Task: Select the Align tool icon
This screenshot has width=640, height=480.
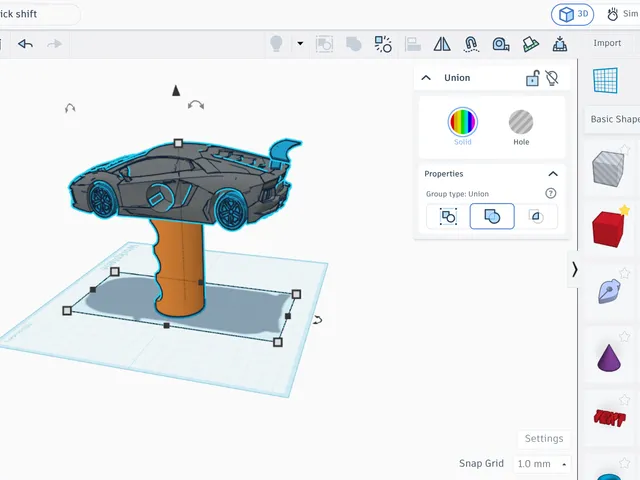Action: (x=413, y=44)
